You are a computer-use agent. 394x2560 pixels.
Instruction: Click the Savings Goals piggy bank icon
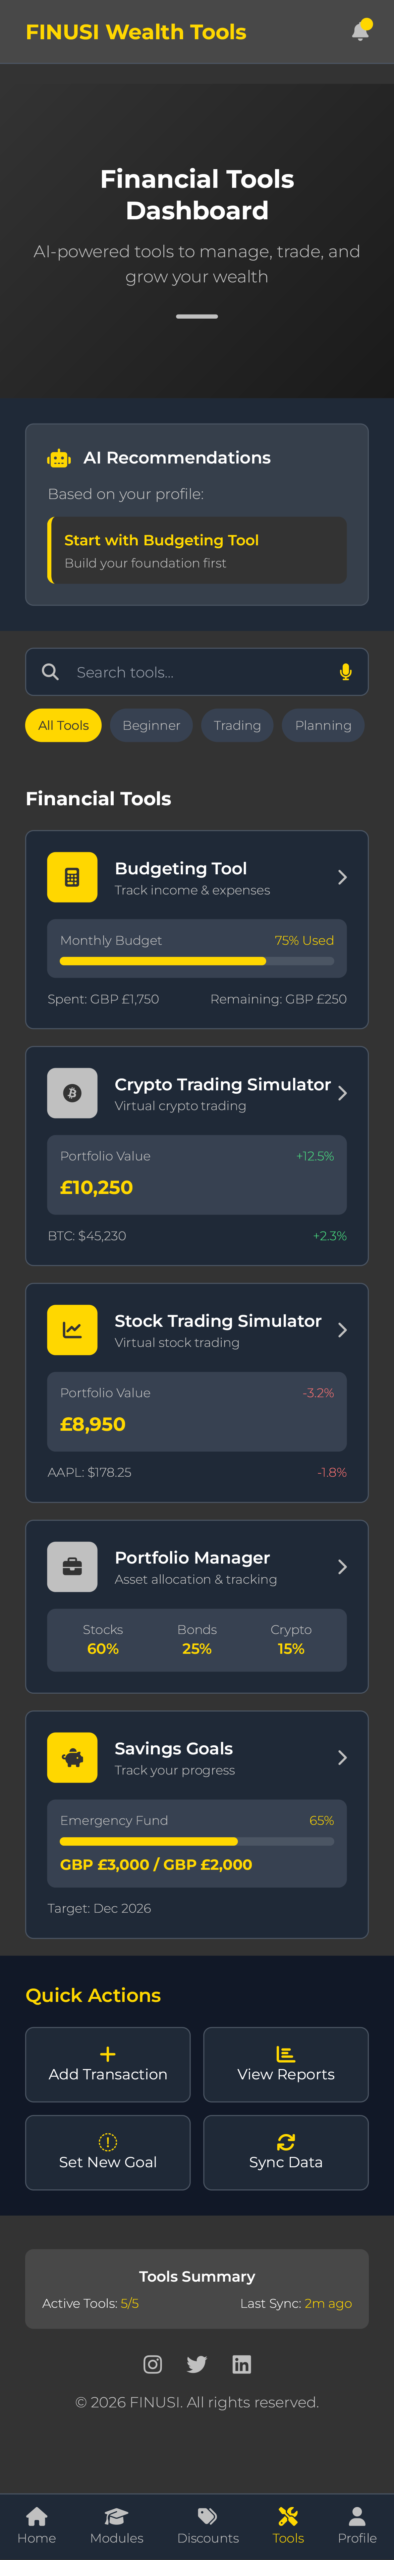pyautogui.click(x=72, y=1758)
